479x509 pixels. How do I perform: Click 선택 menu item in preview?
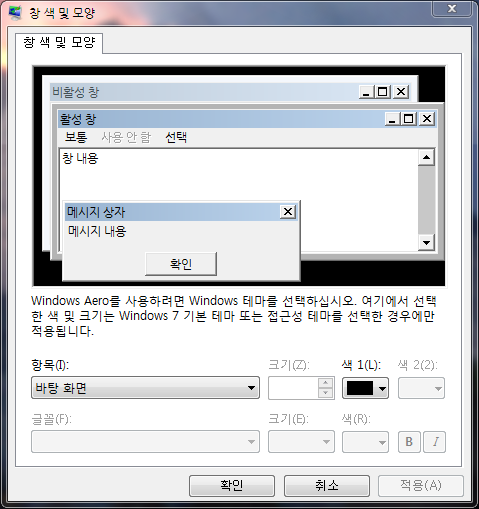[176, 137]
